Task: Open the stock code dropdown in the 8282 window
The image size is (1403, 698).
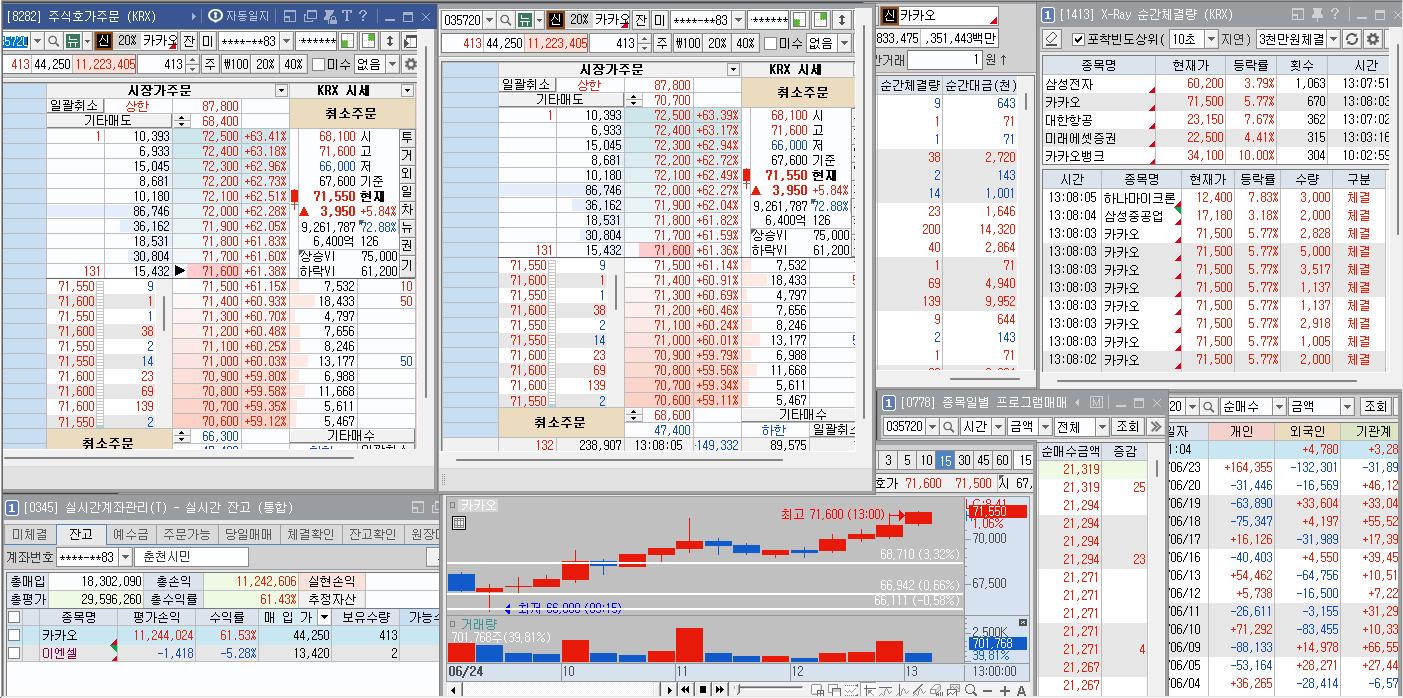Action: coord(38,41)
